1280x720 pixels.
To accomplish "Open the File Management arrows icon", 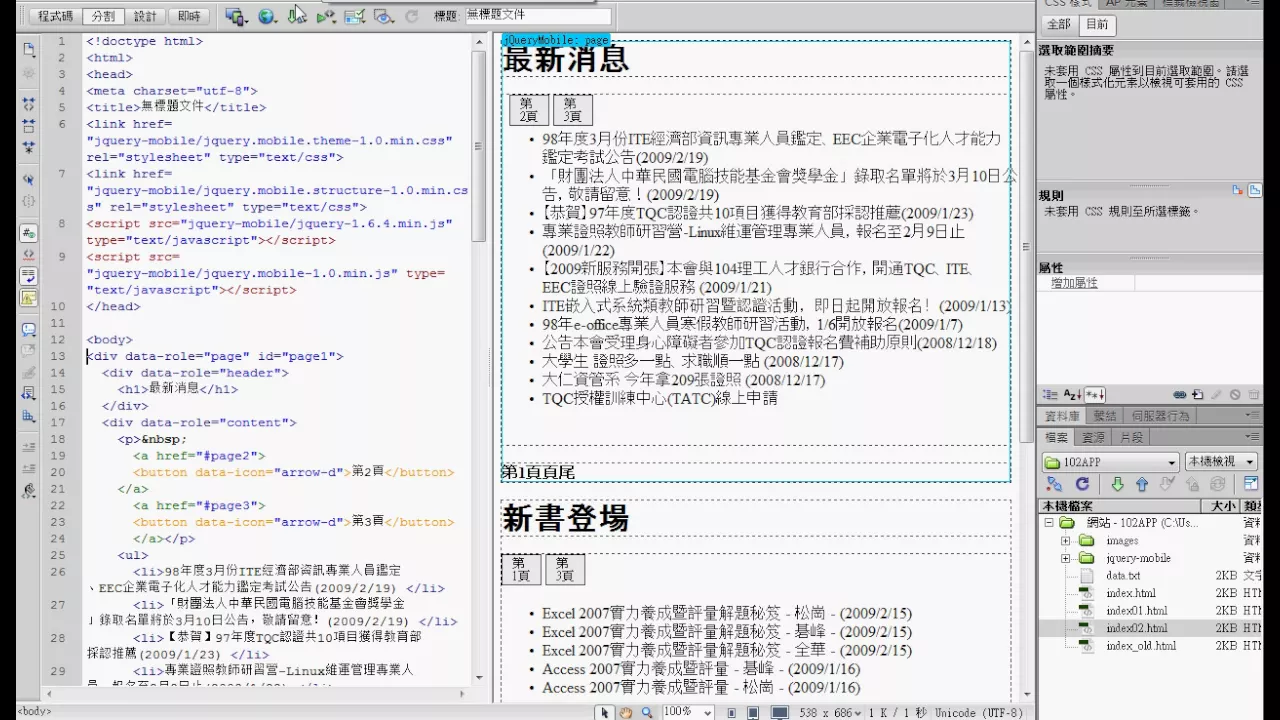I will [x=297, y=16].
